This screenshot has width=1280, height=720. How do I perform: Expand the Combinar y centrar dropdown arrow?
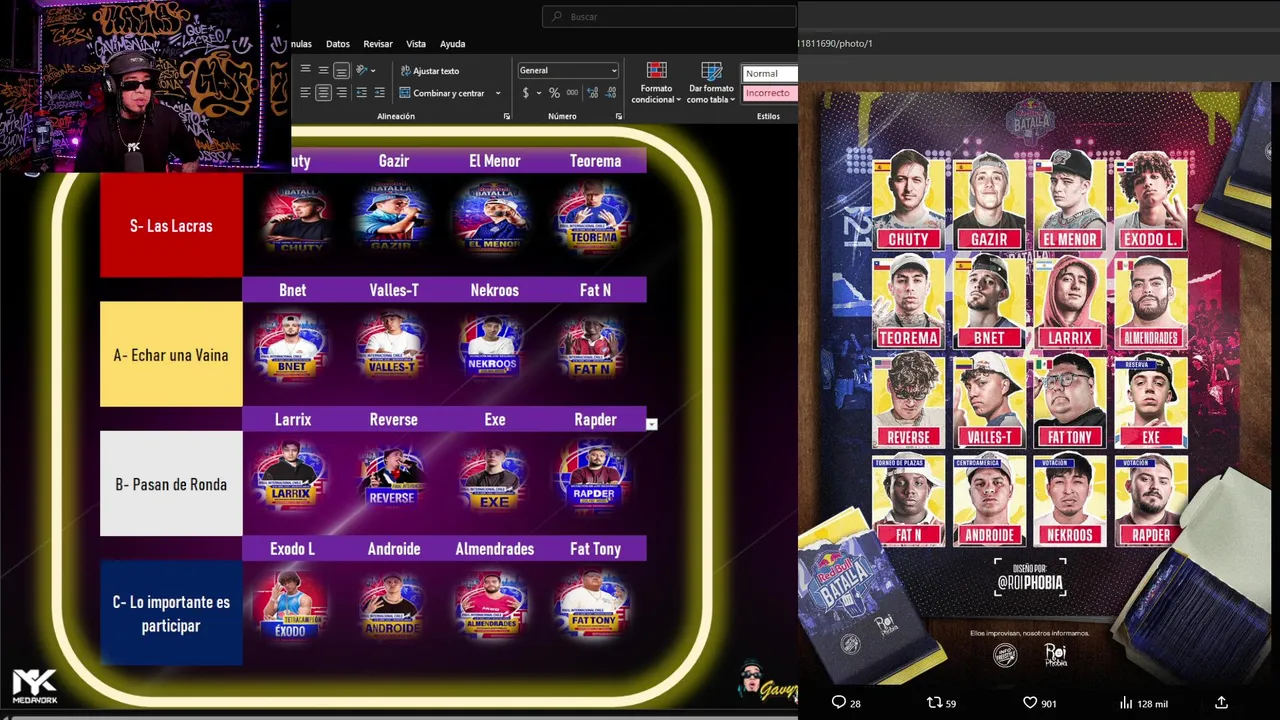coord(497,93)
